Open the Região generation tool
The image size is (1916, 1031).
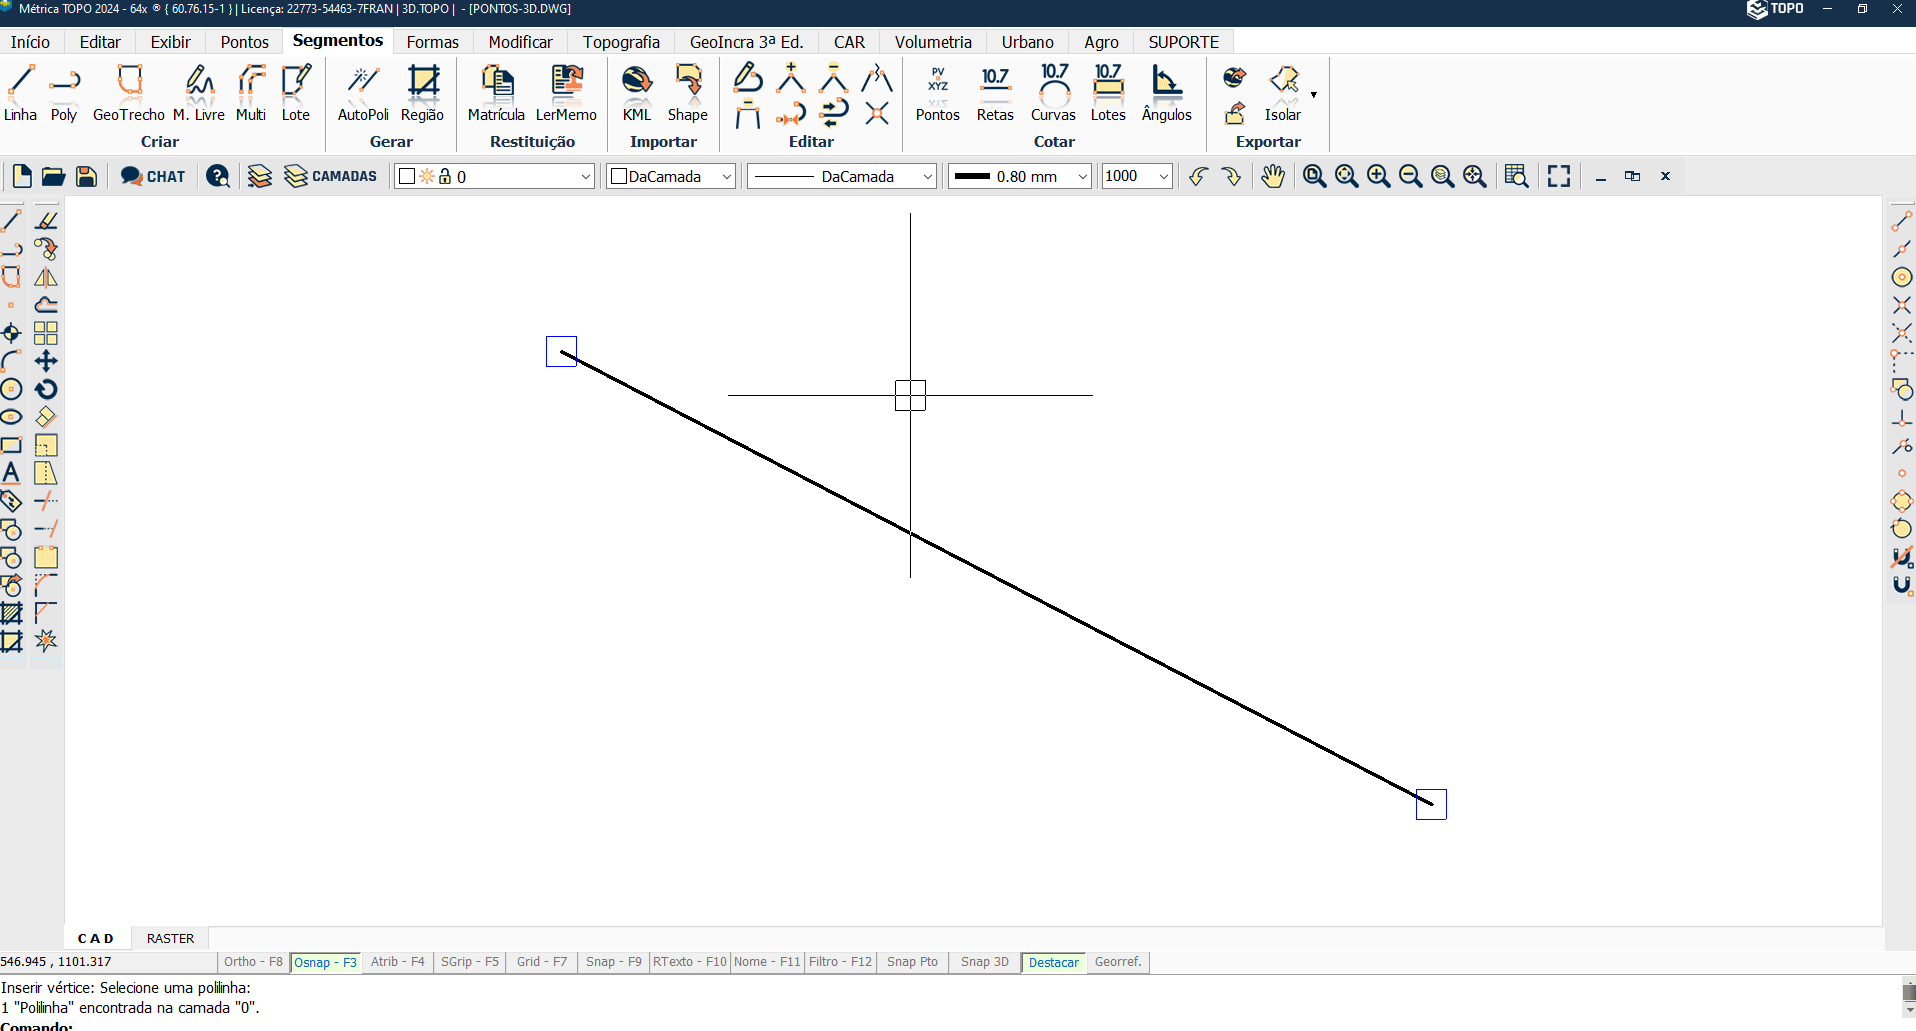(423, 93)
